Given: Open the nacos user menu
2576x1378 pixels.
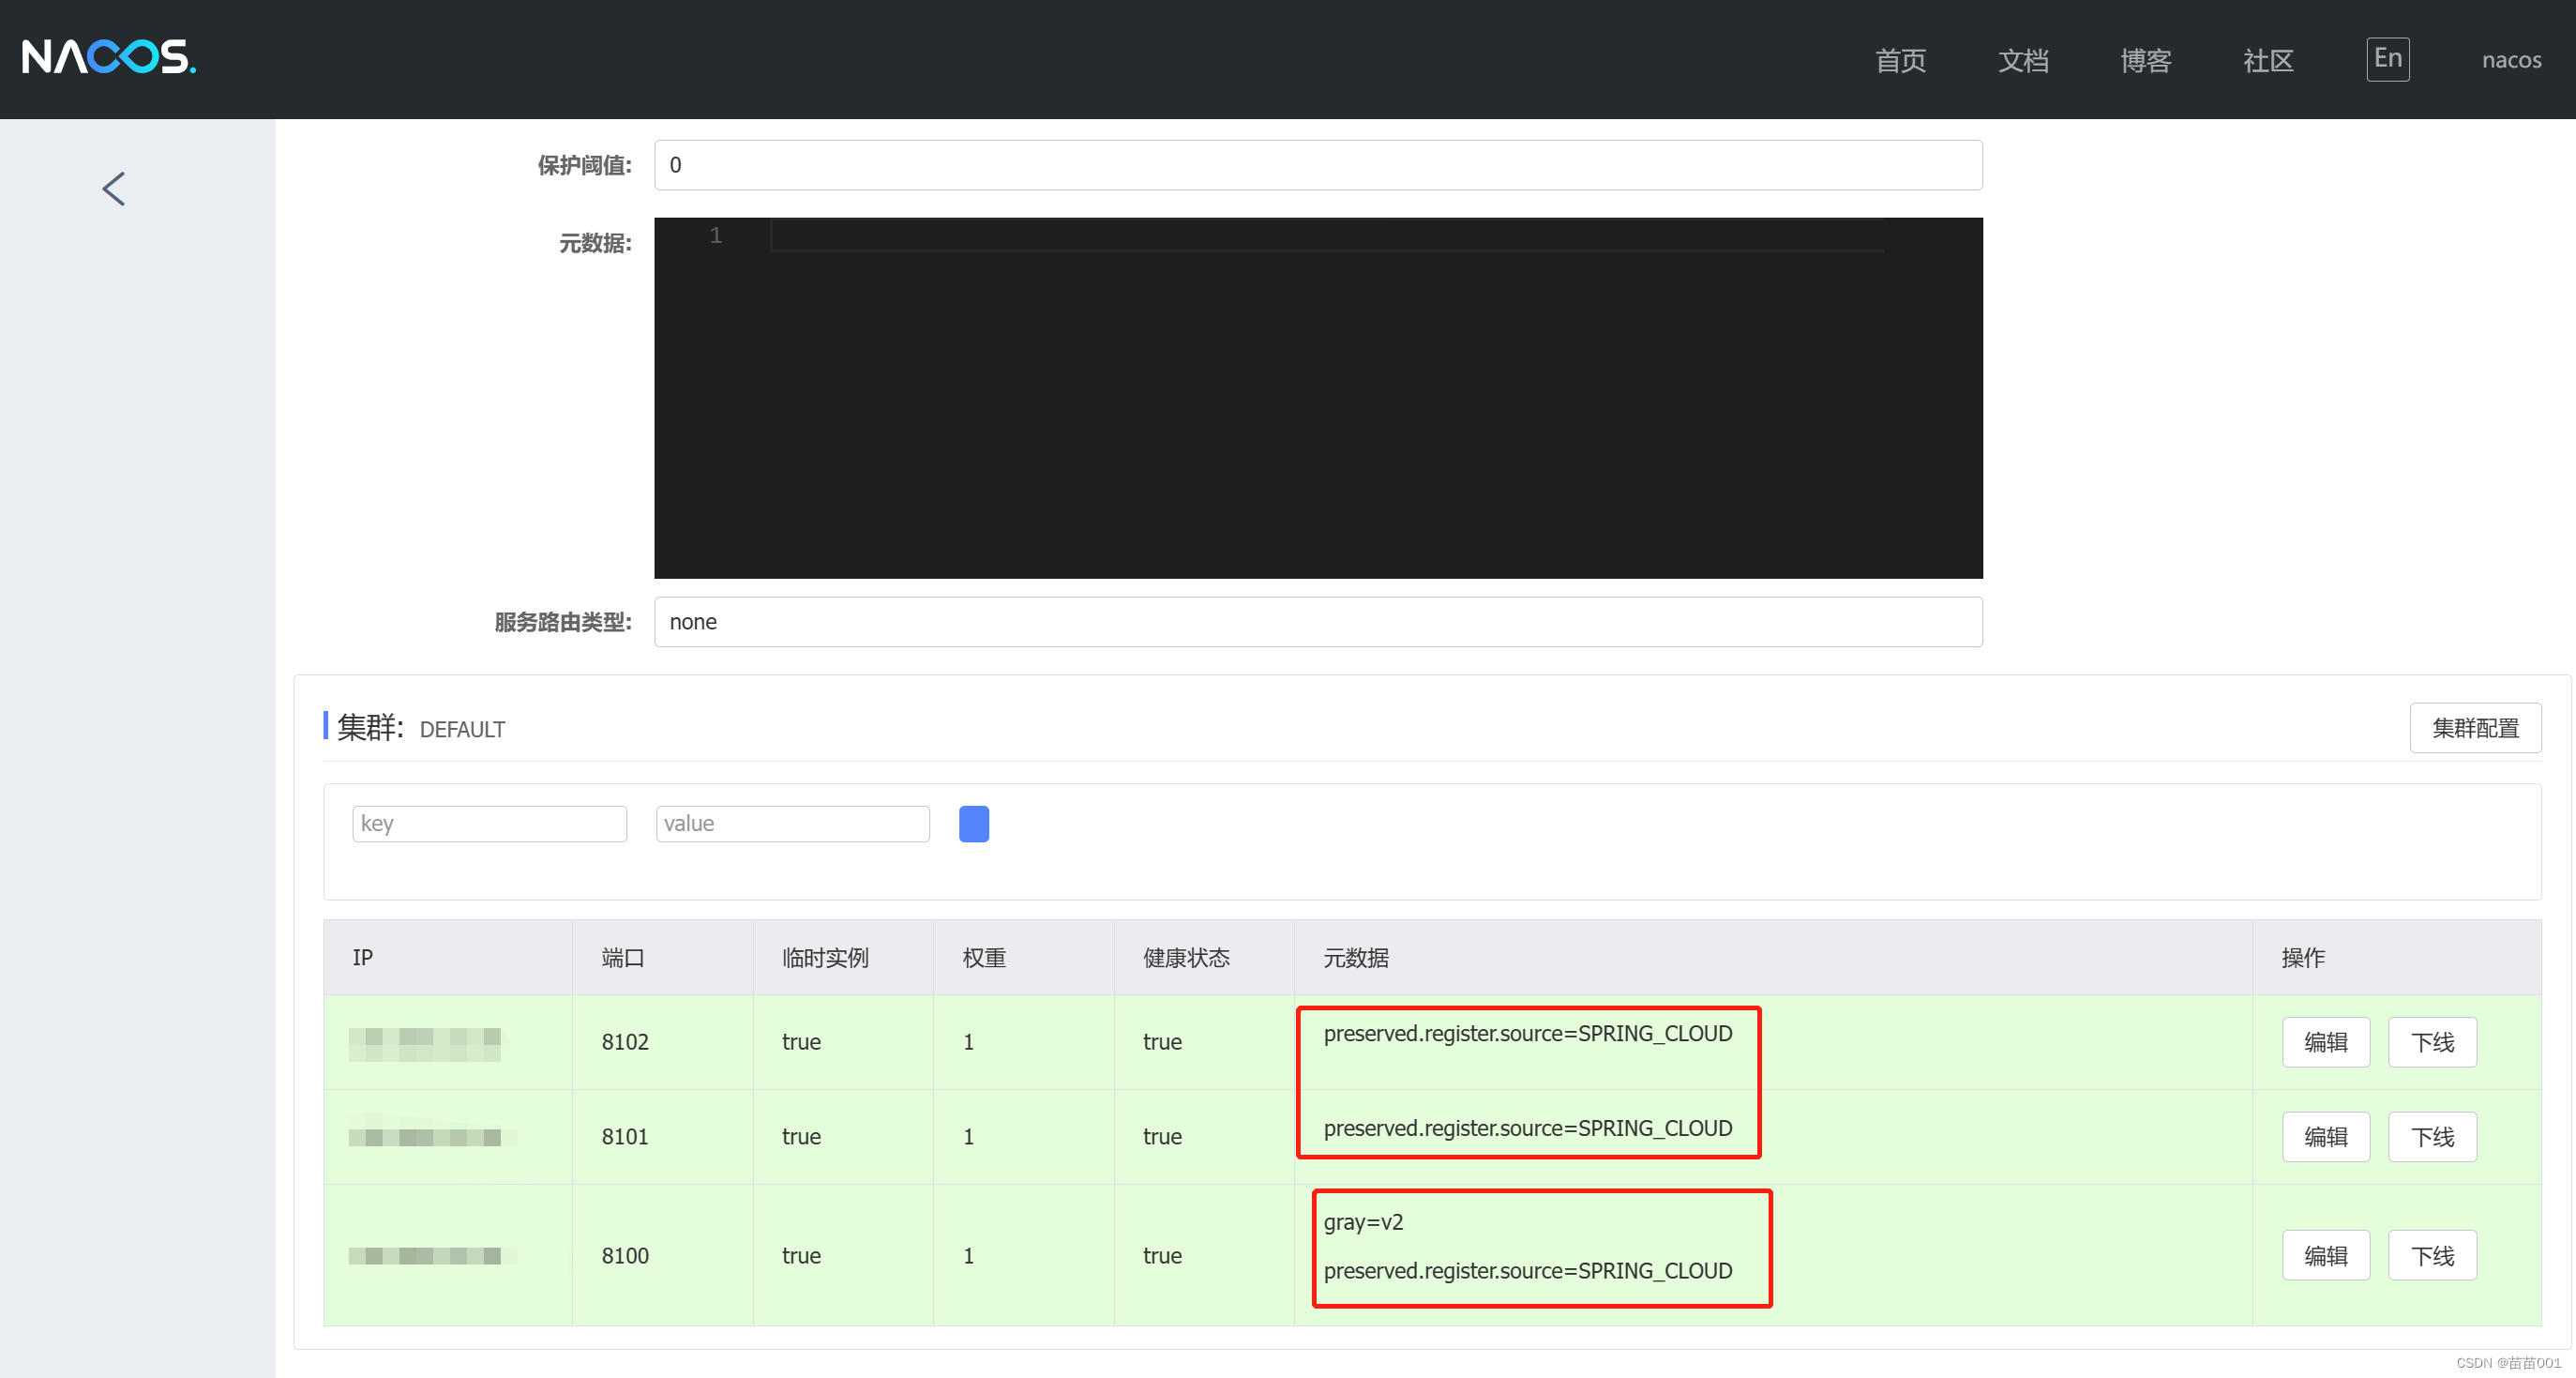Looking at the screenshot, I should 2510,60.
